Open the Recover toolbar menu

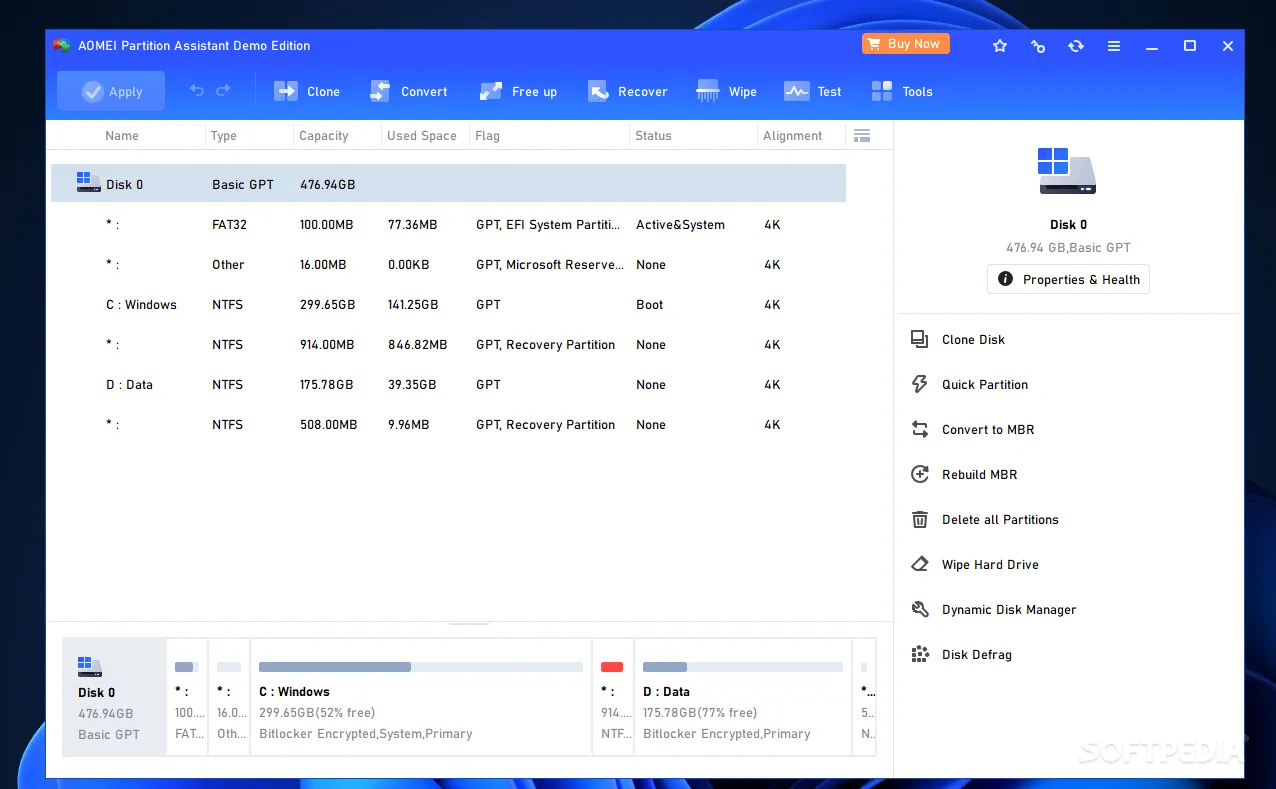pyautogui.click(x=627, y=91)
